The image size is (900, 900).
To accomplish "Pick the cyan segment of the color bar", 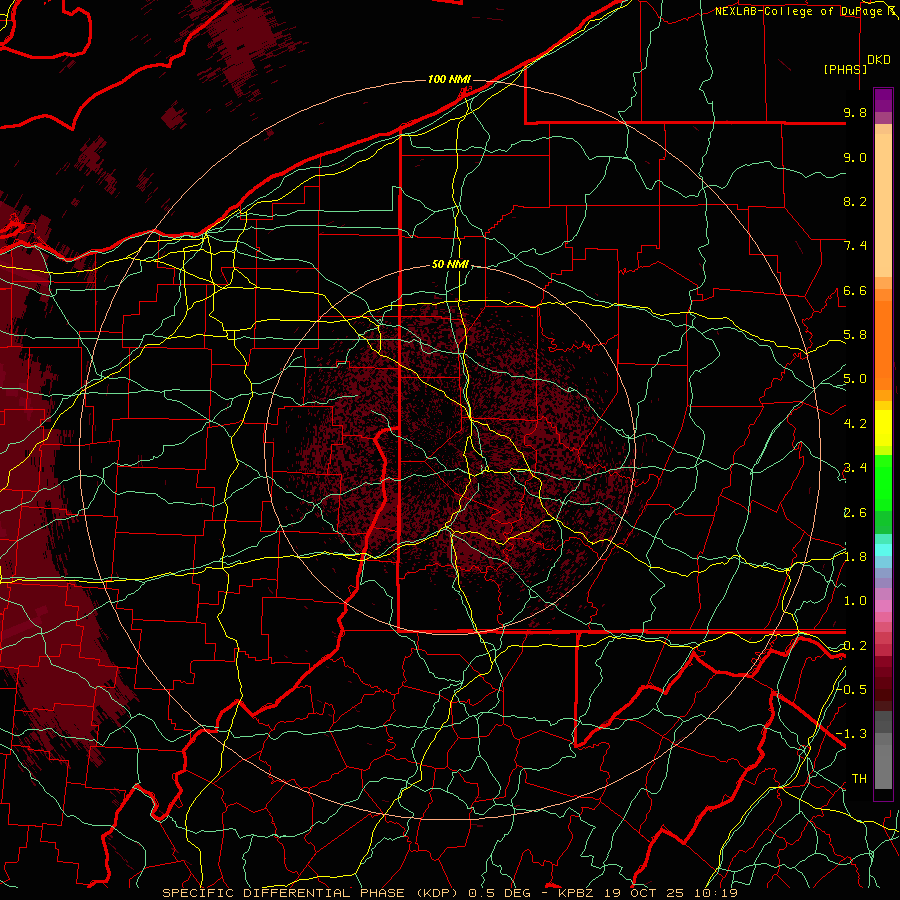I will tap(883, 549).
